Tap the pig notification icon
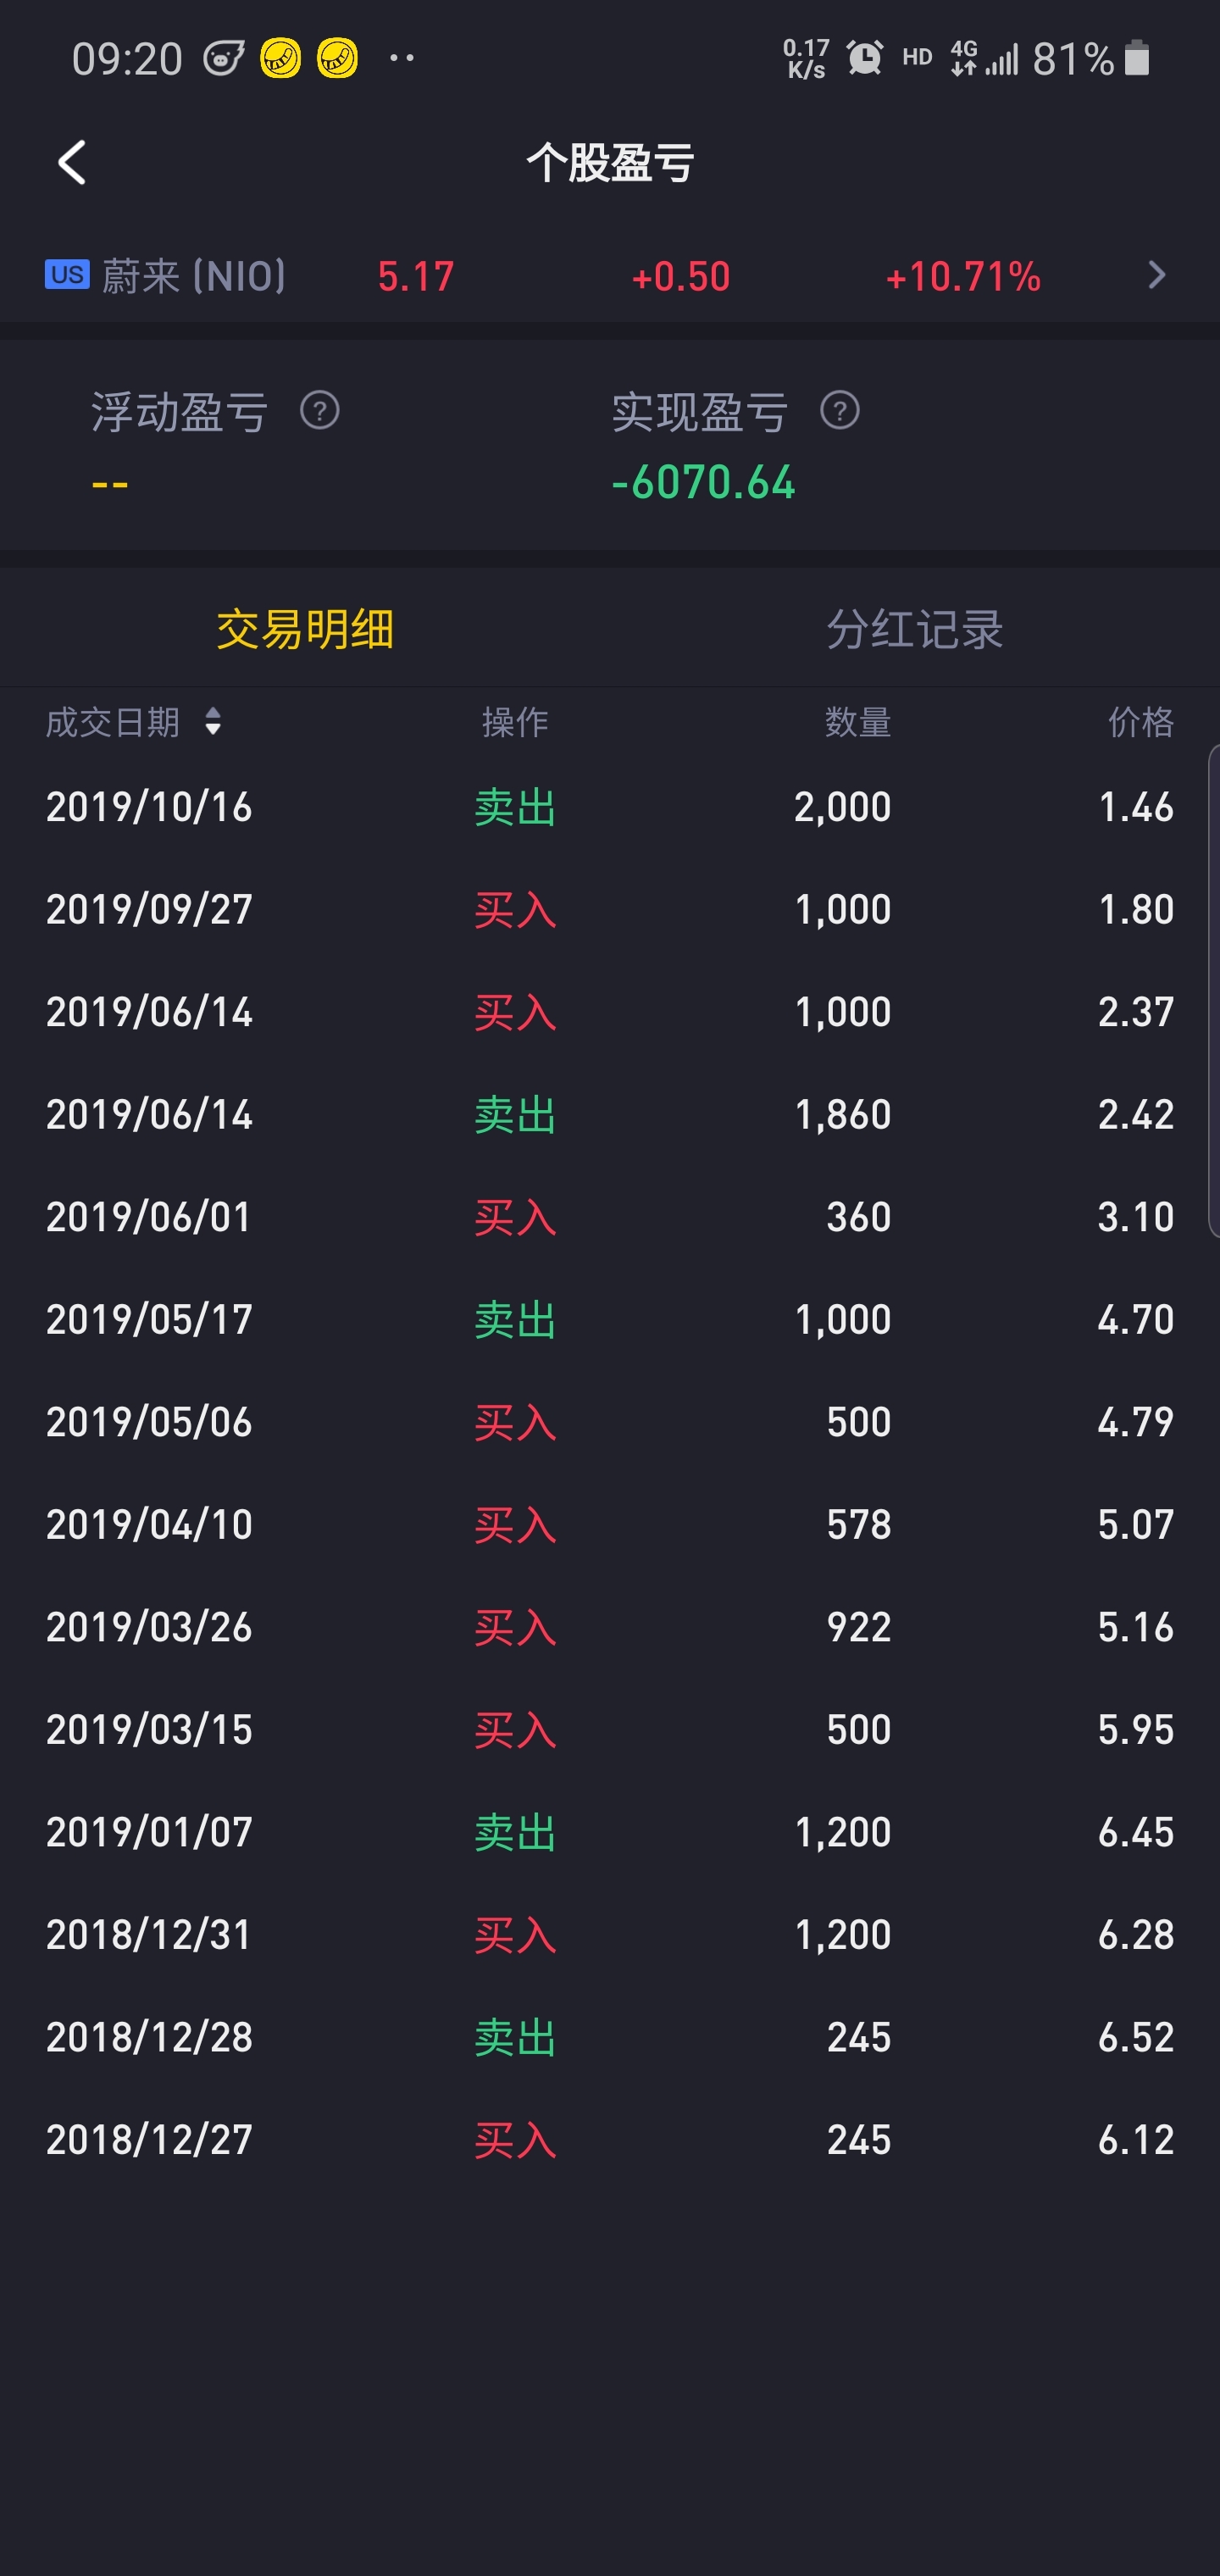The width and height of the screenshot is (1220, 2576). pyautogui.click(x=224, y=58)
